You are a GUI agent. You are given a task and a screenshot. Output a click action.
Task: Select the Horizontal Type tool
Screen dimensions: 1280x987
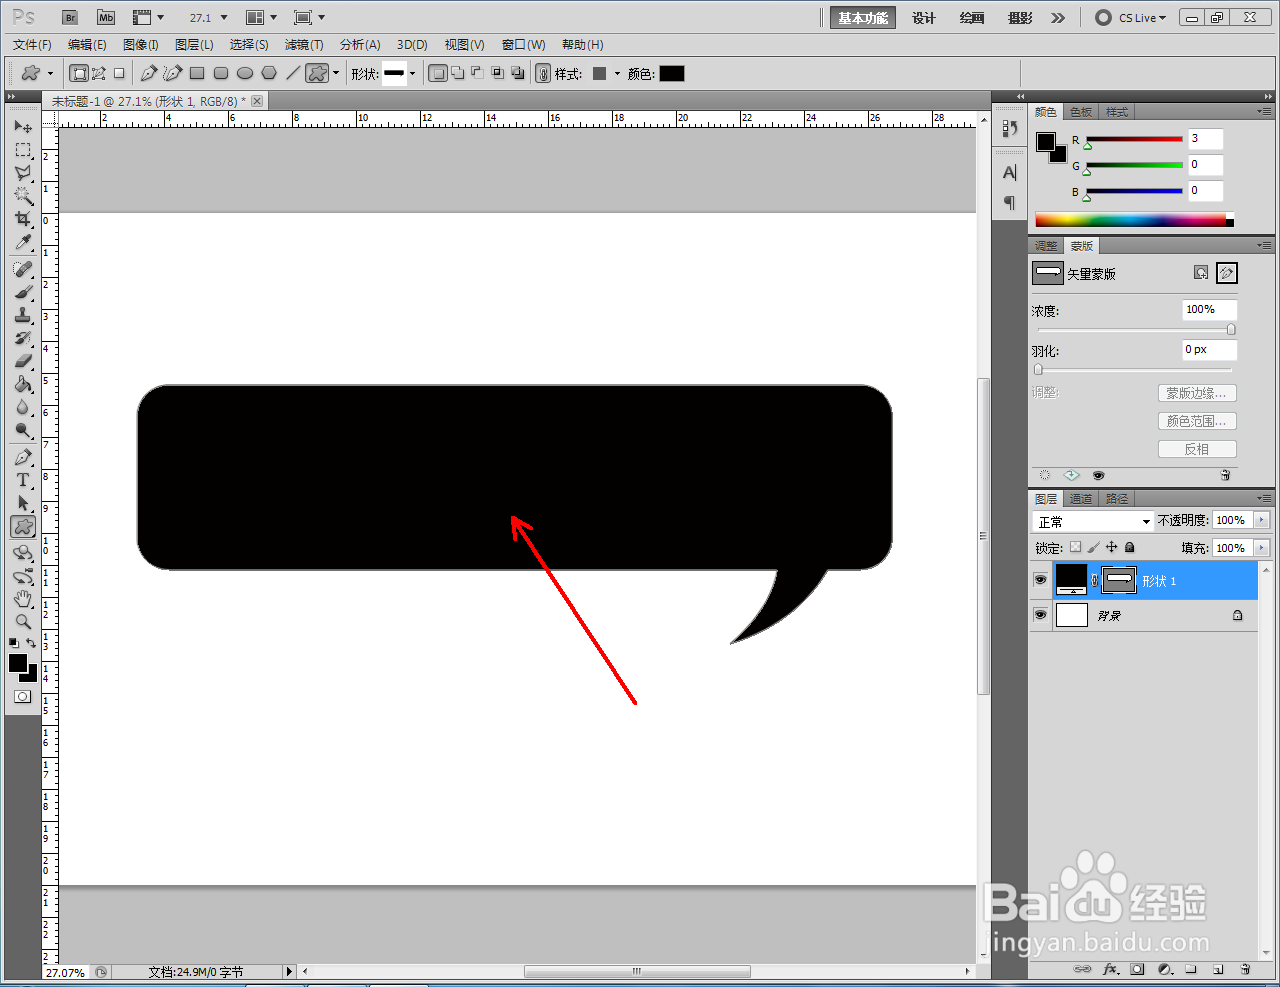(x=23, y=480)
